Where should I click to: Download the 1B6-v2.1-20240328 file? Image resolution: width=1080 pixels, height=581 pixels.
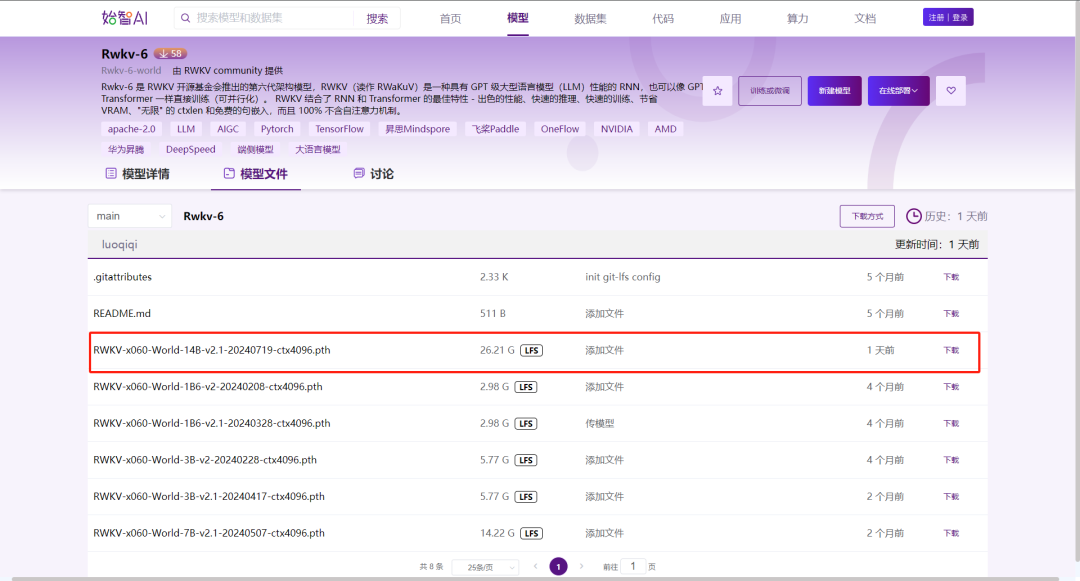tap(951, 423)
